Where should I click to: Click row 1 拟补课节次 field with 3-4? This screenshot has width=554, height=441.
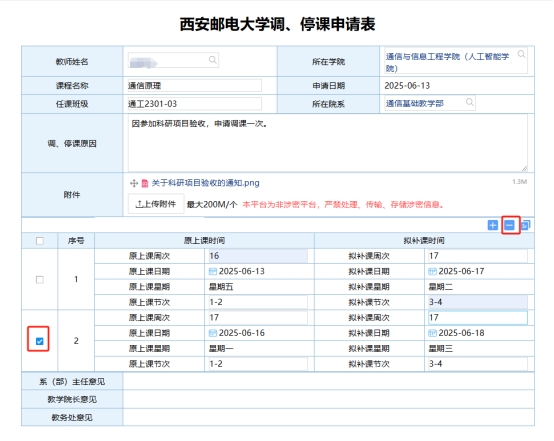tap(478, 302)
